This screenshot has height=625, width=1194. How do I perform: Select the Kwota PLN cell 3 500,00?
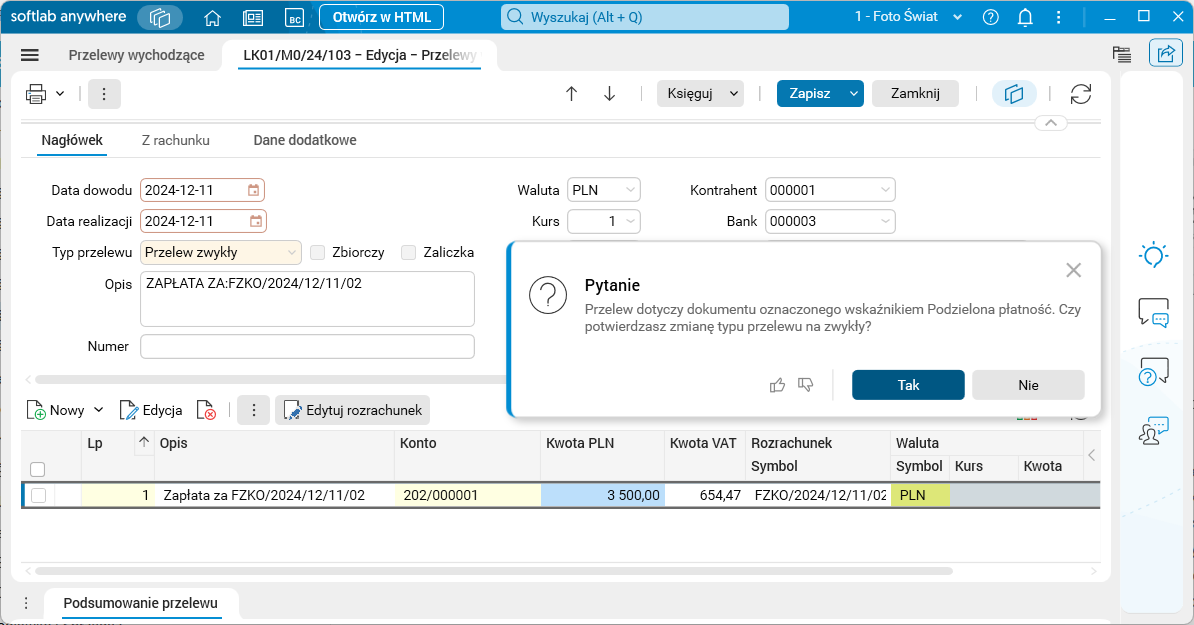[602, 495]
